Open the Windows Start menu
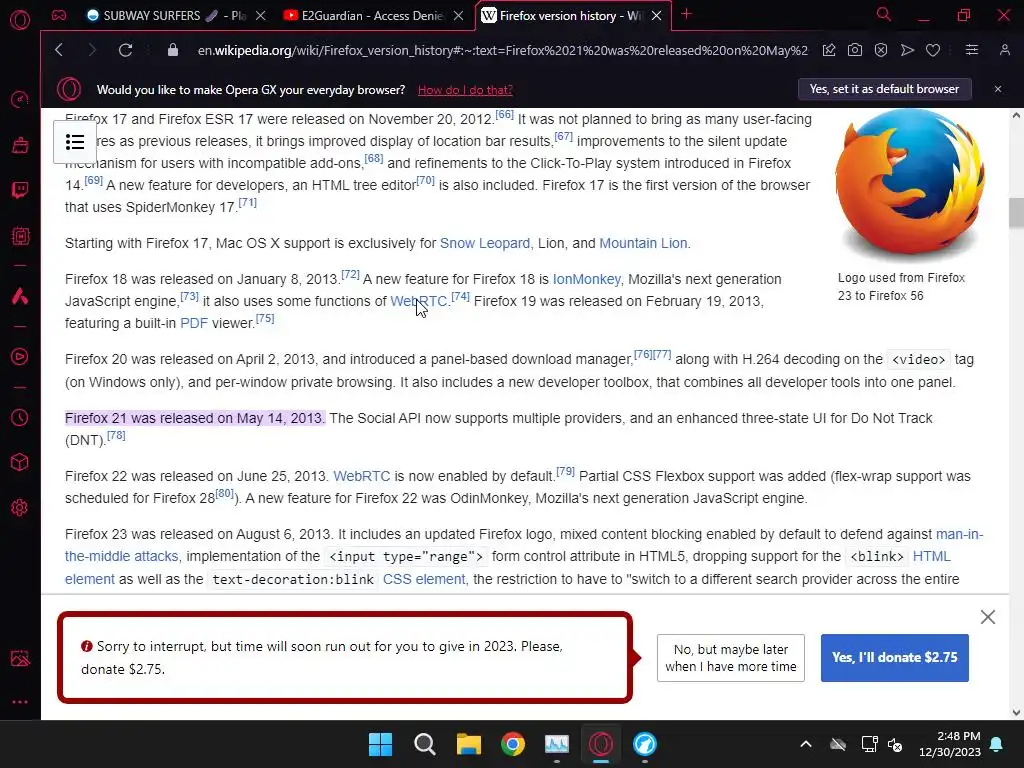The height and width of the screenshot is (768, 1024). tap(380, 744)
